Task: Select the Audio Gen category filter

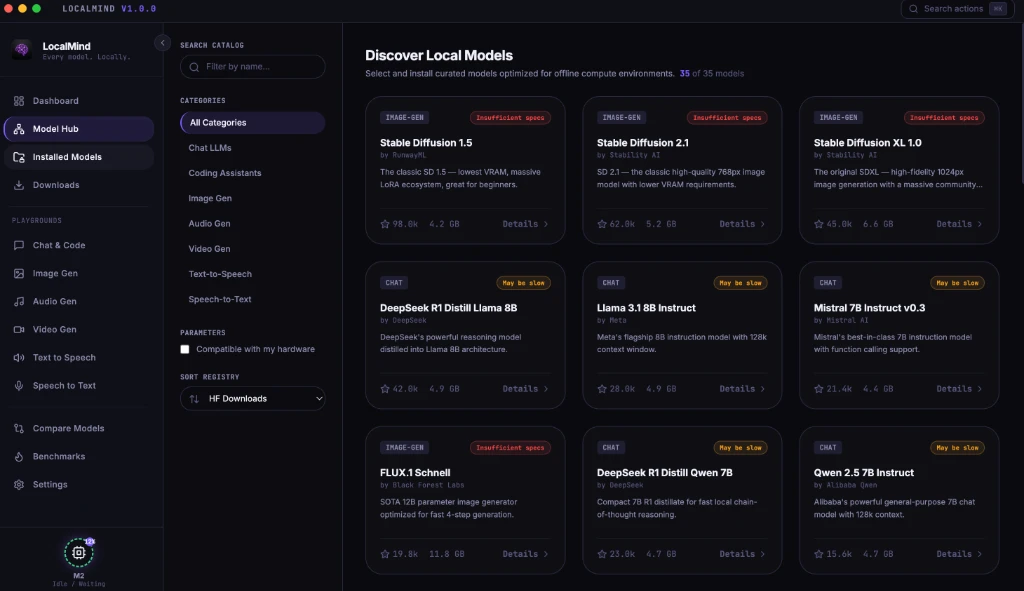Action: (x=209, y=223)
